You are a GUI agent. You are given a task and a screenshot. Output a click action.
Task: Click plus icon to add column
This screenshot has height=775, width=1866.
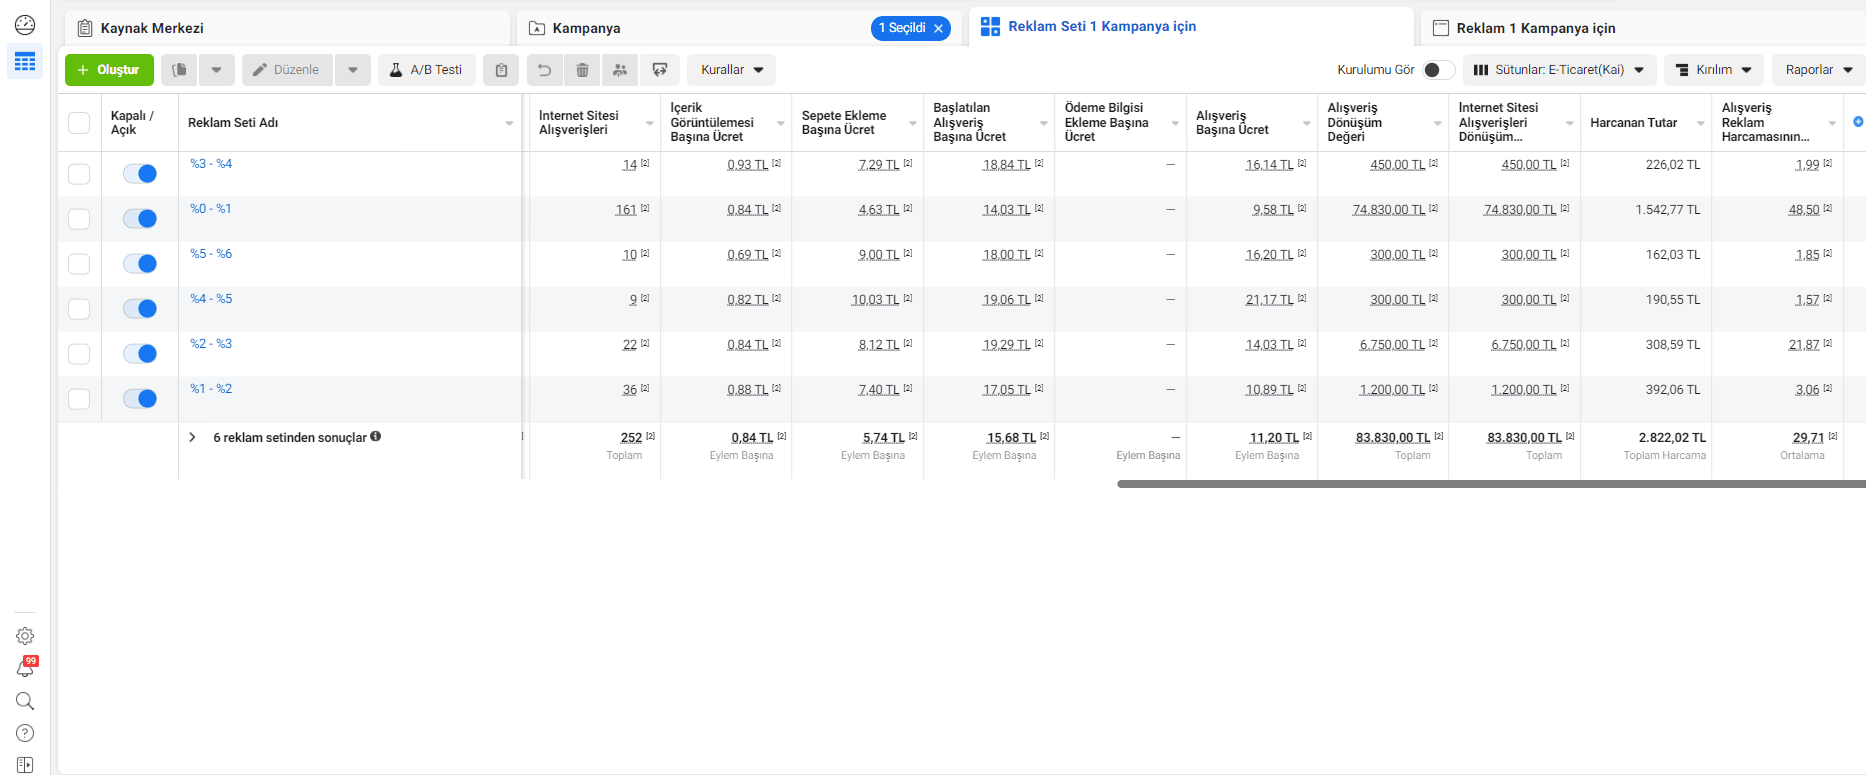pyautogui.click(x=1857, y=122)
